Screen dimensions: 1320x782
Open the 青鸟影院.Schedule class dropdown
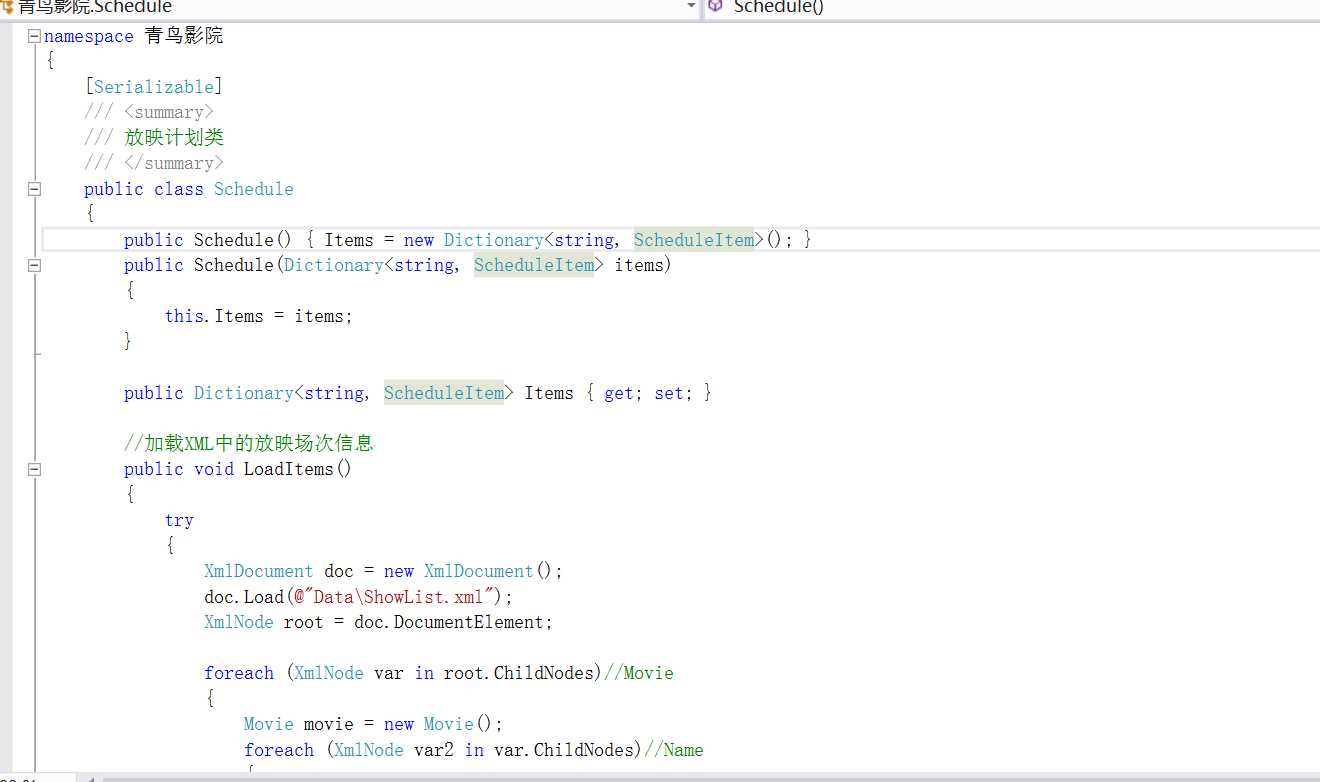[350, 7]
